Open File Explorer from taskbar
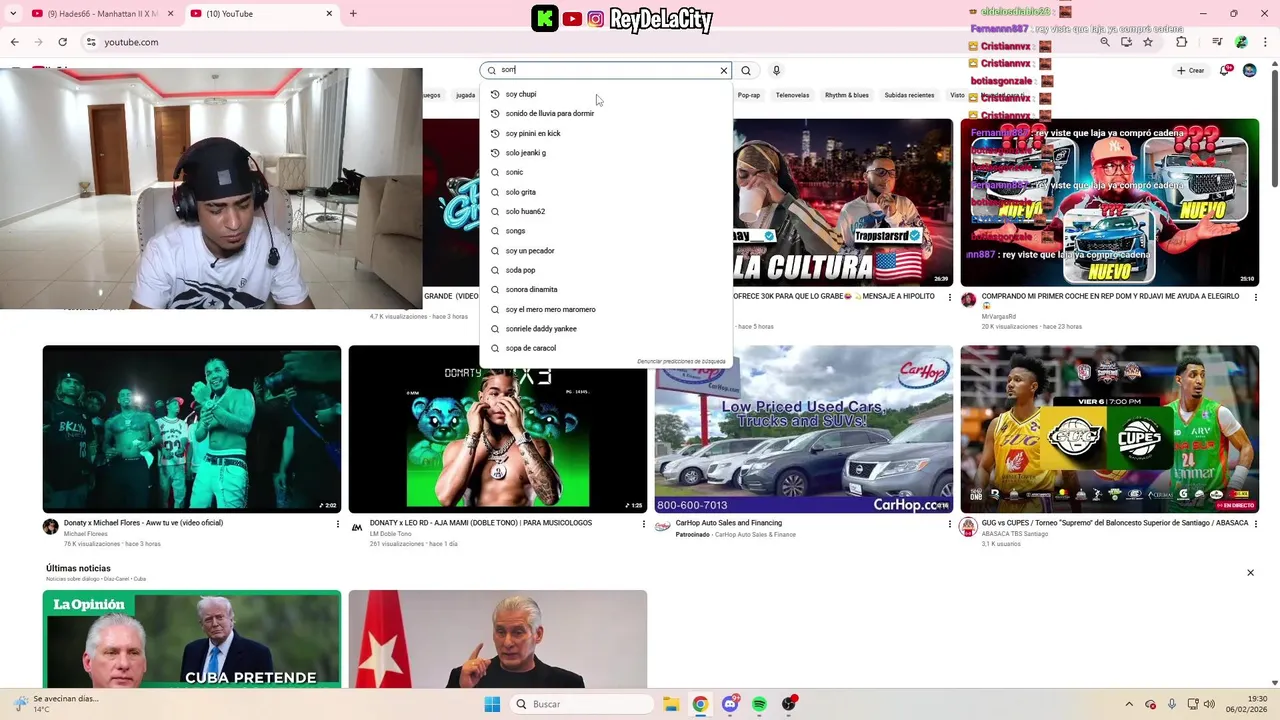 coord(671,704)
